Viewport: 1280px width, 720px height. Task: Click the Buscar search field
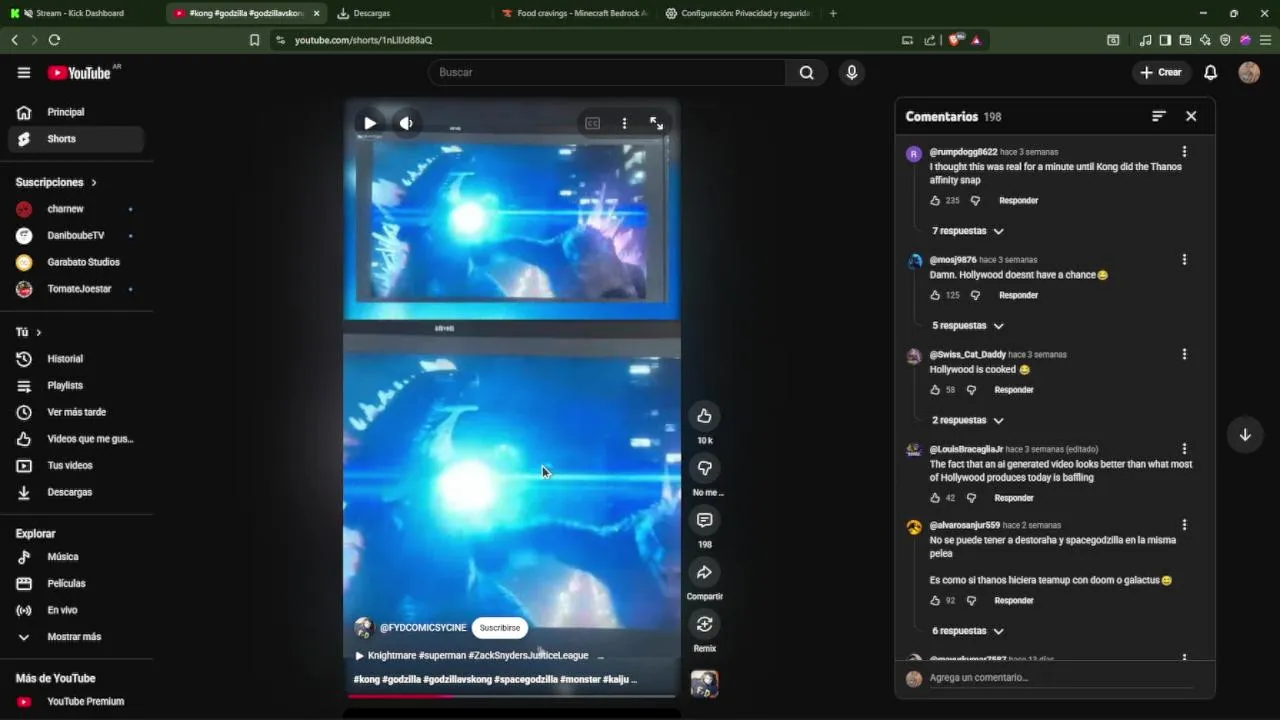pos(607,72)
